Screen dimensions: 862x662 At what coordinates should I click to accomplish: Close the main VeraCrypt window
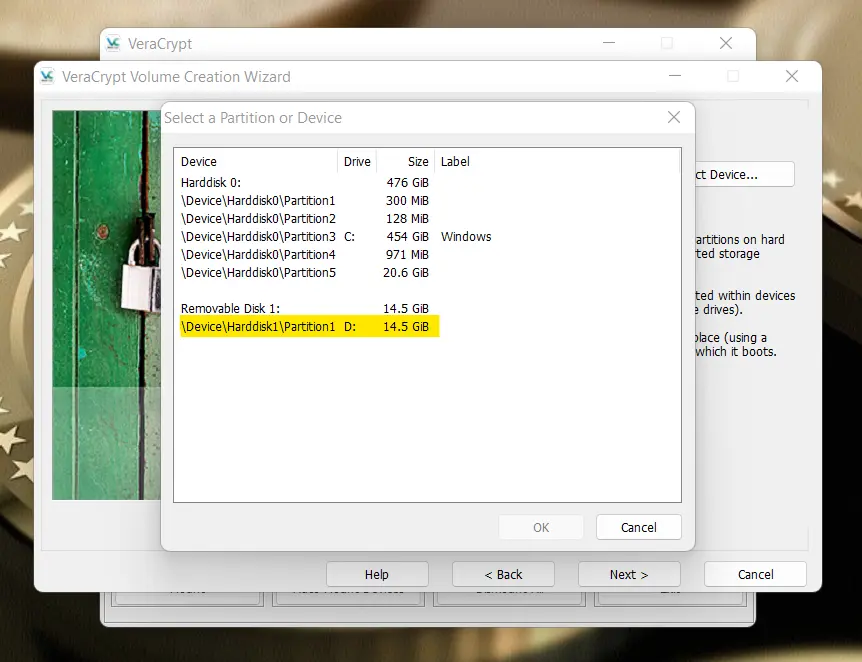tap(726, 43)
